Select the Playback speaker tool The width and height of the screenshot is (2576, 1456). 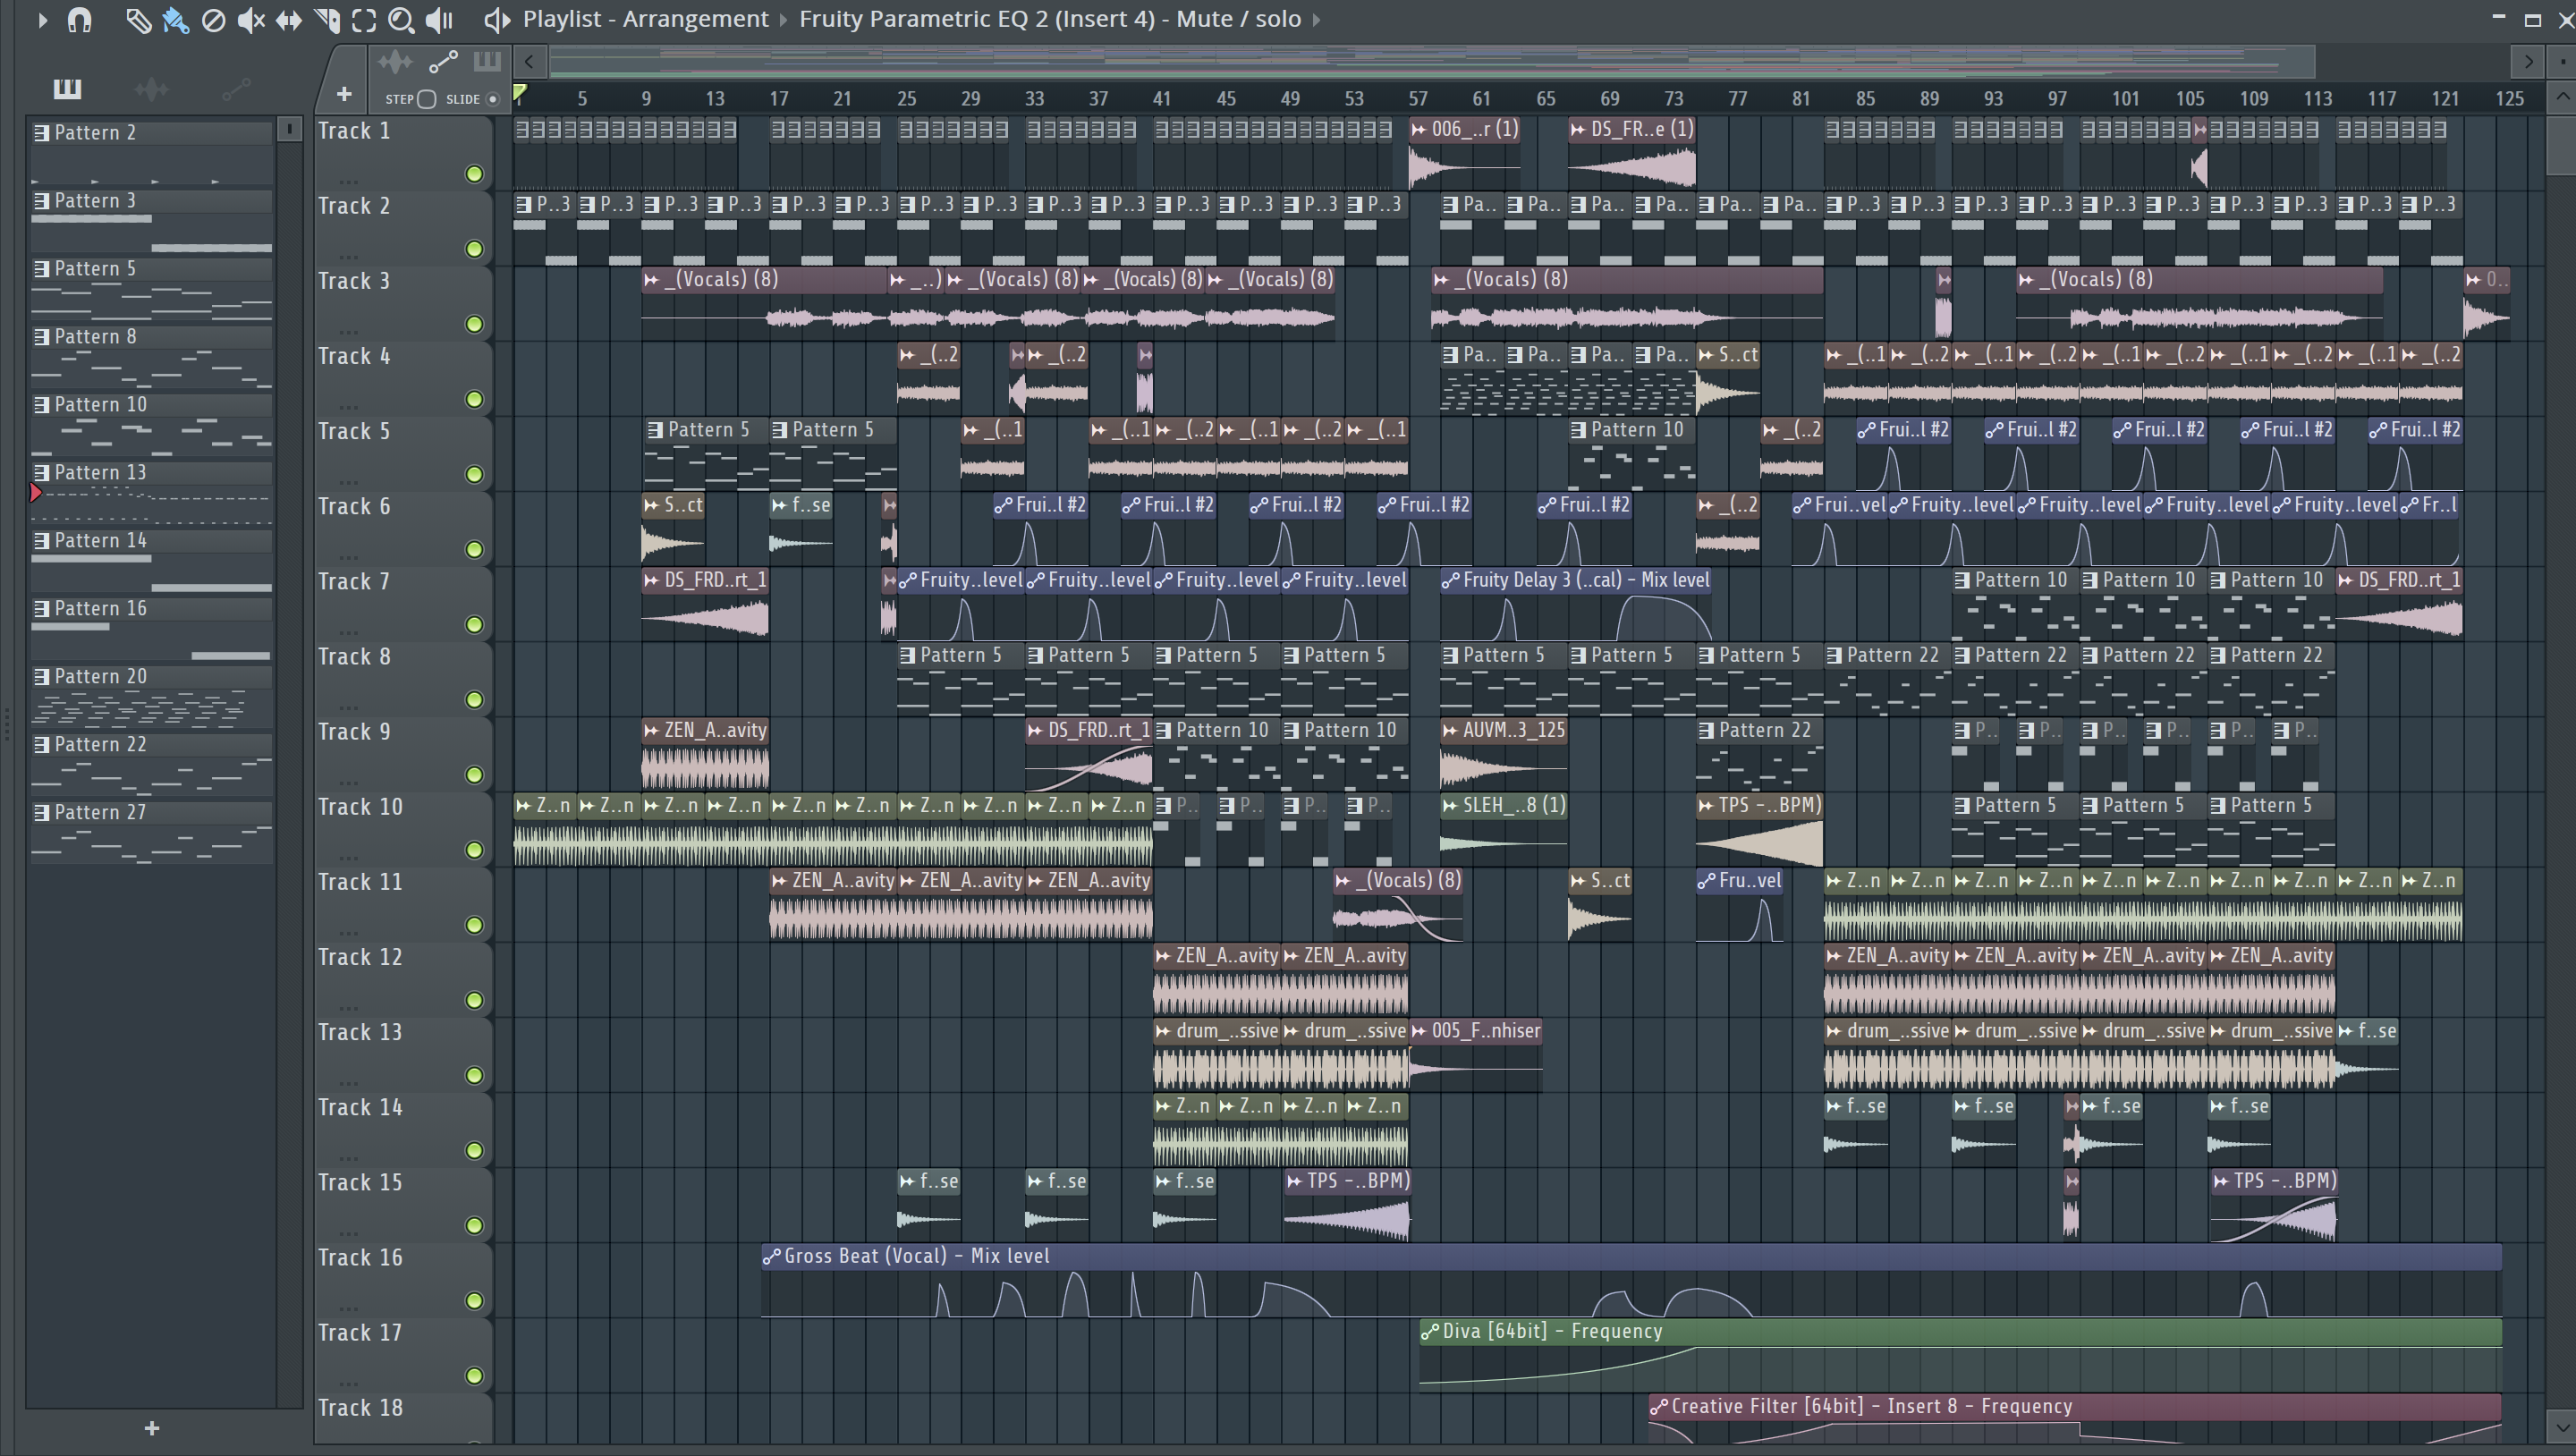[439, 19]
